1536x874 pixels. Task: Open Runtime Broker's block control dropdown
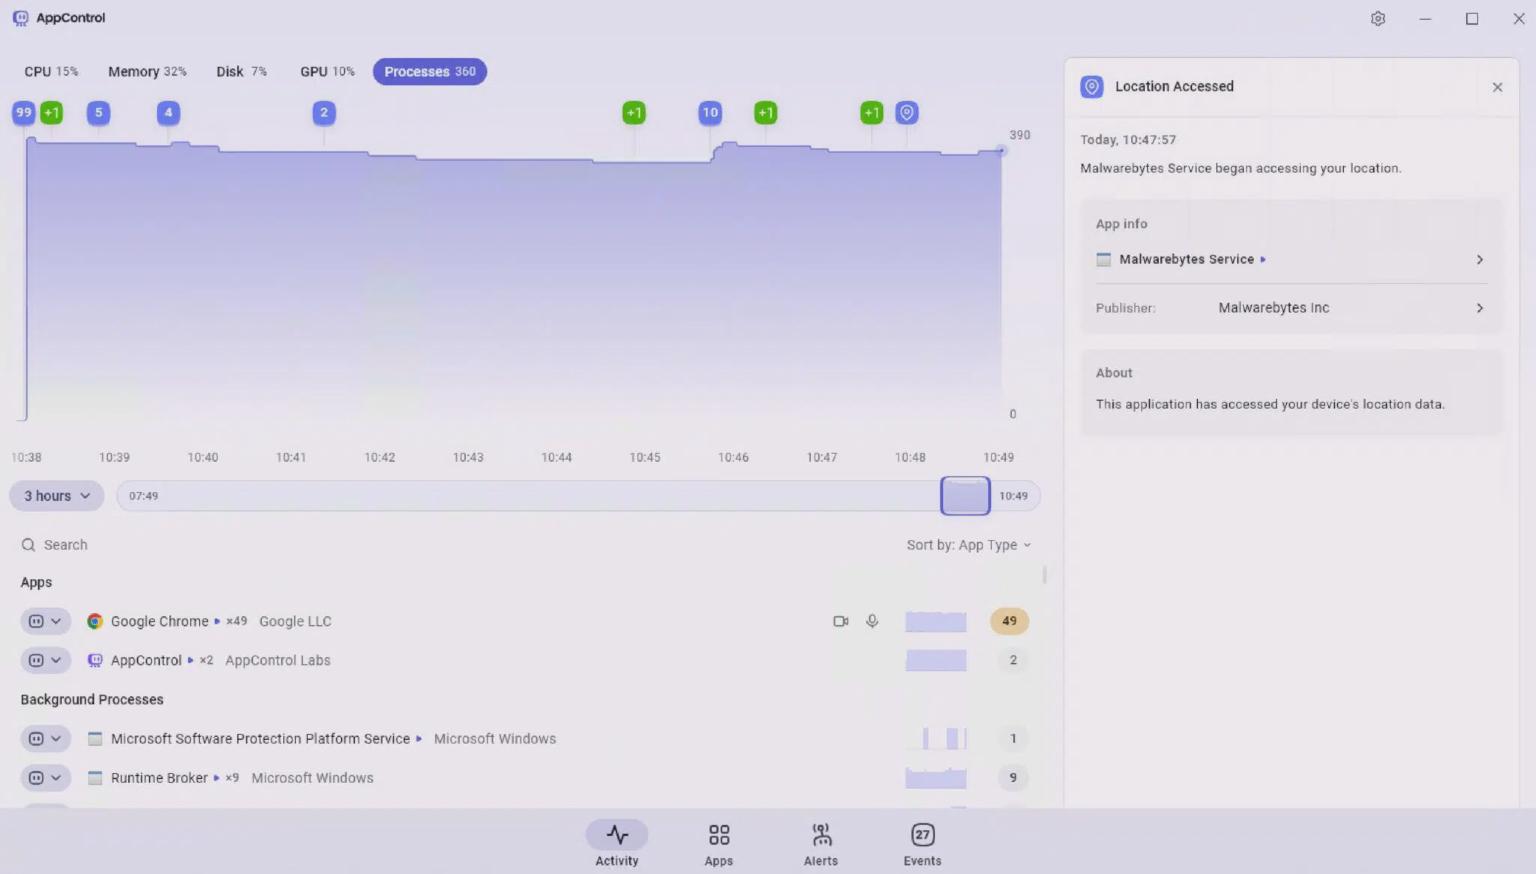click(45, 778)
